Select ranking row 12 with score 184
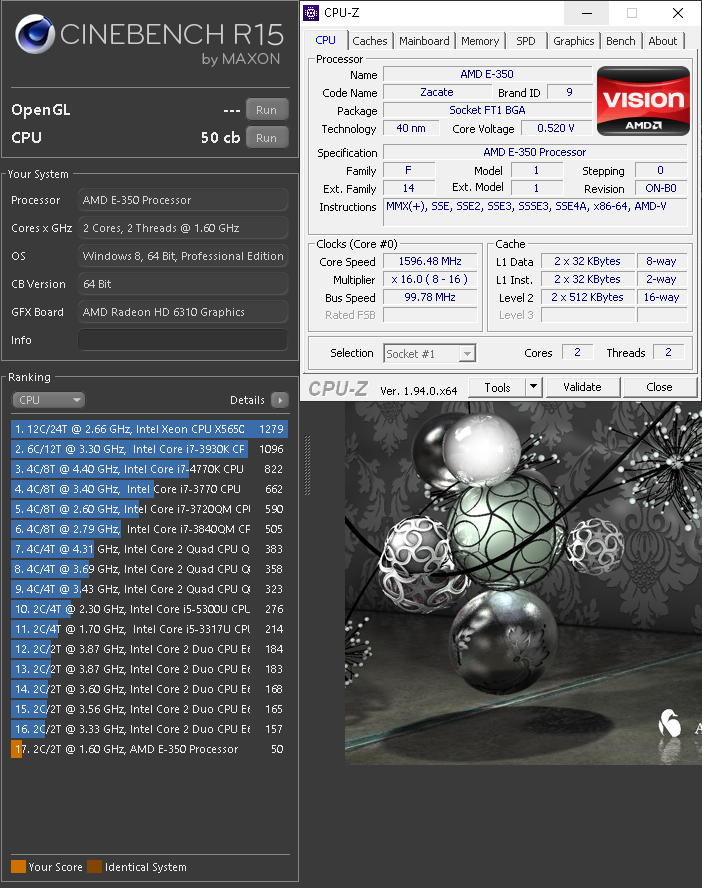This screenshot has height=888, width=702. pyautogui.click(x=149, y=649)
